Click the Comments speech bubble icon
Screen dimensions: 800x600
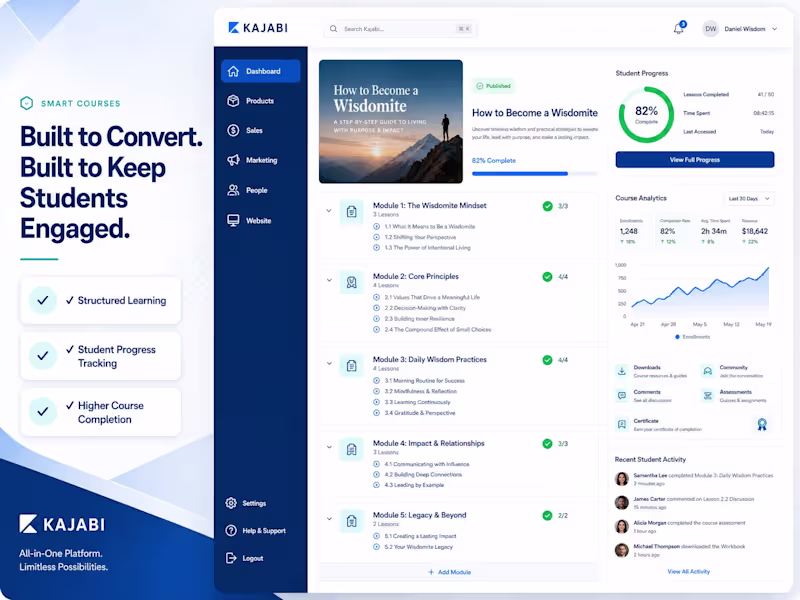622,395
